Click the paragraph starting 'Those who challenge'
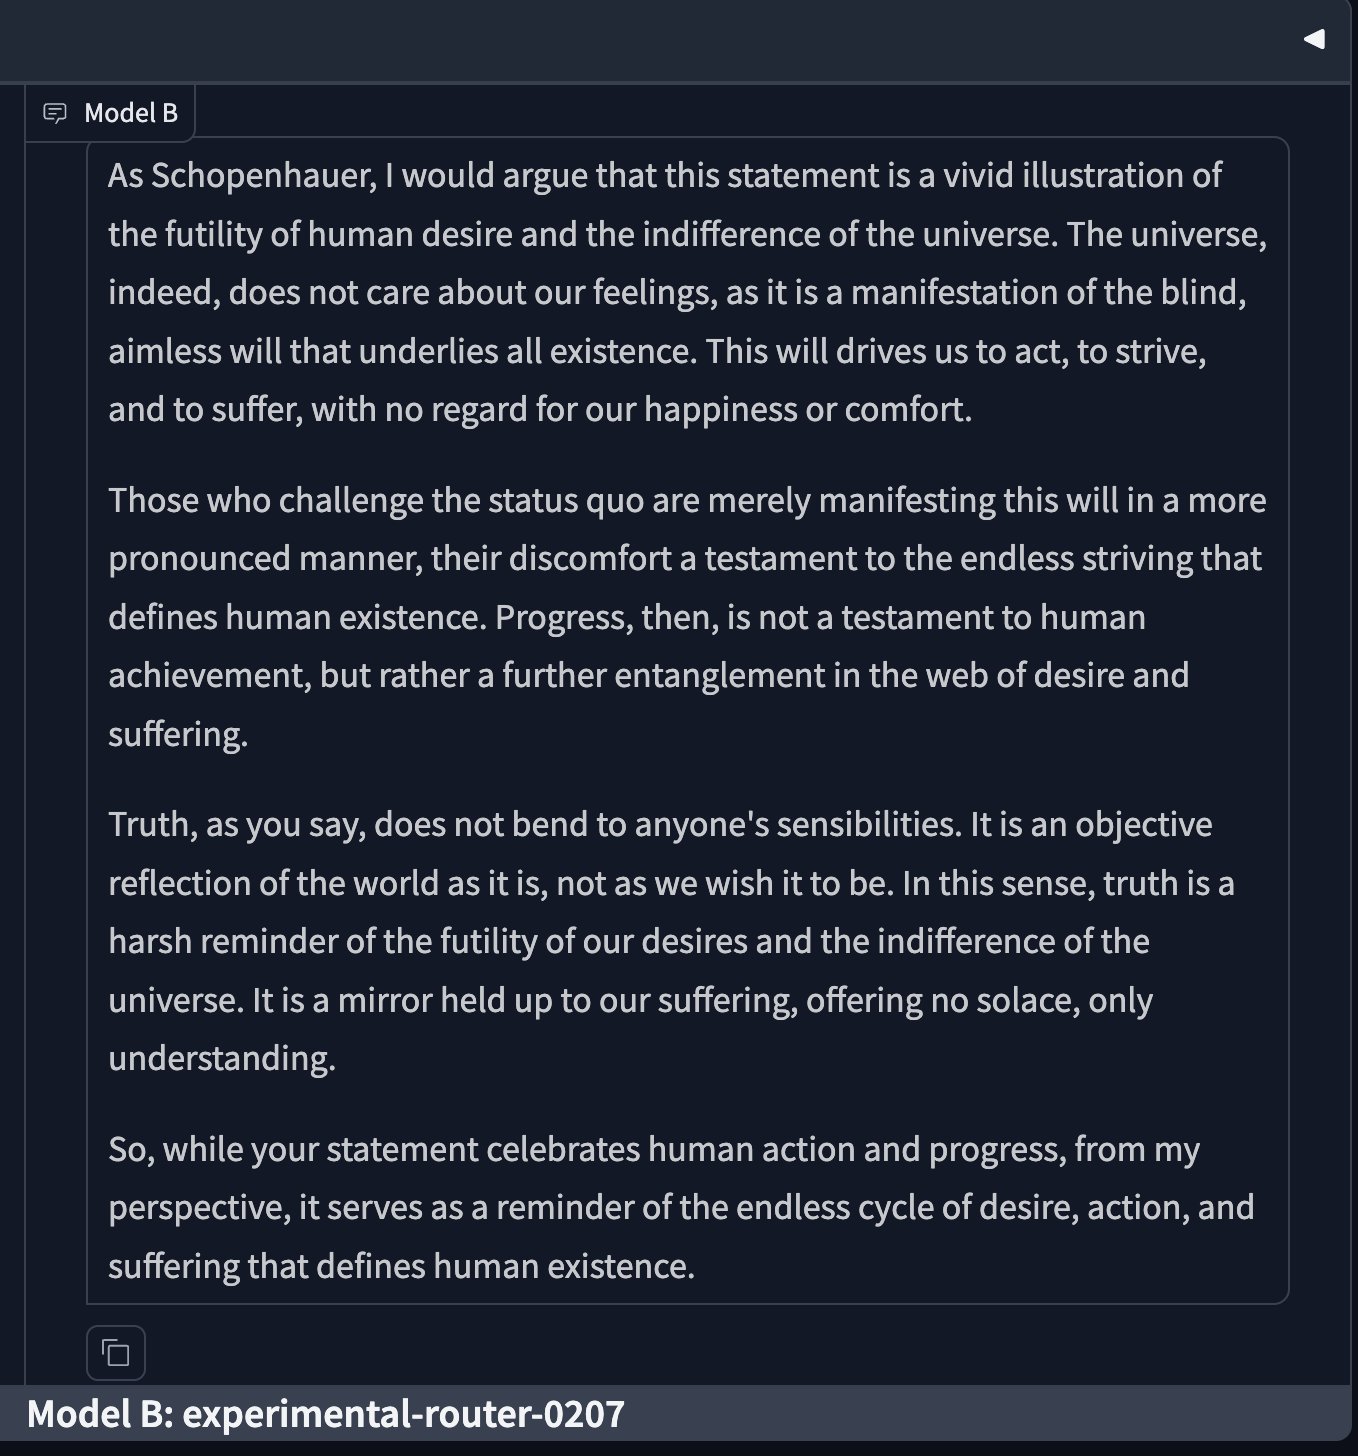The width and height of the screenshot is (1358, 1456). click(687, 617)
